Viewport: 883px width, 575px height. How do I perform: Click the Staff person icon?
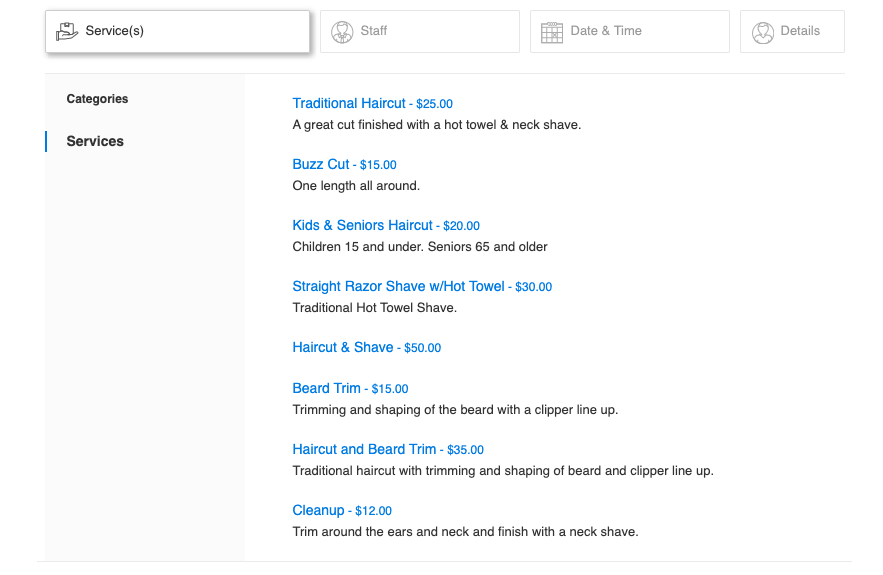342,31
